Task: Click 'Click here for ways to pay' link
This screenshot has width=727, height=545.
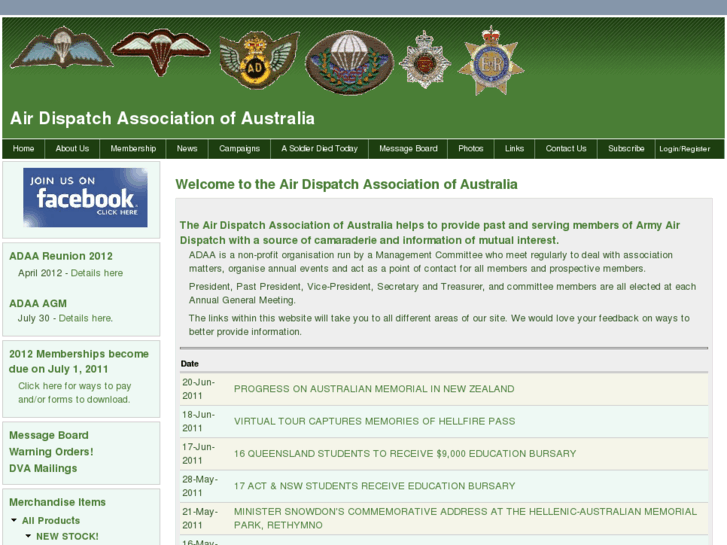Action: (75, 392)
